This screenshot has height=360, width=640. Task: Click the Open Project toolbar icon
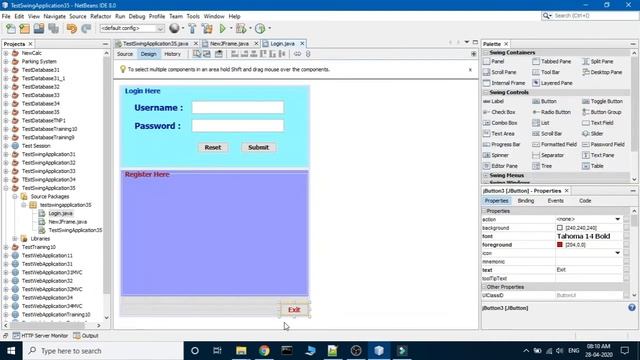[x=39, y=29]
